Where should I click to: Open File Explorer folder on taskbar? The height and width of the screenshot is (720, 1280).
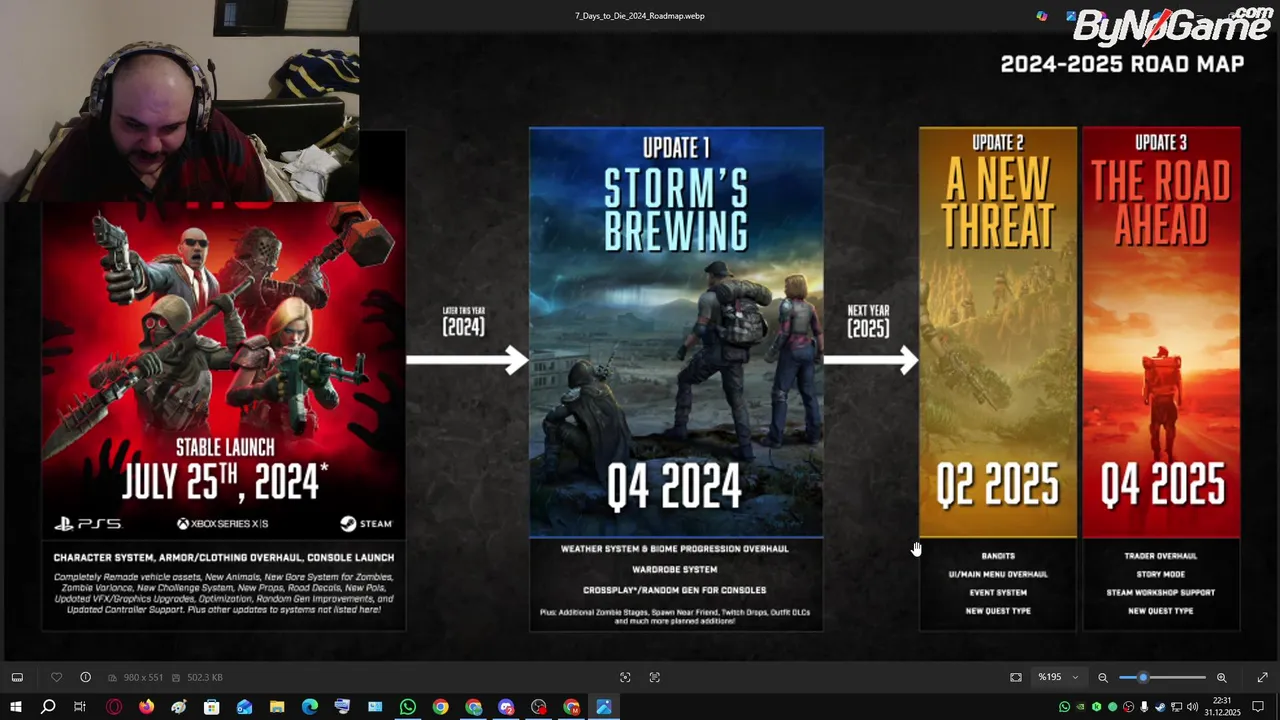tap(277, 707)
